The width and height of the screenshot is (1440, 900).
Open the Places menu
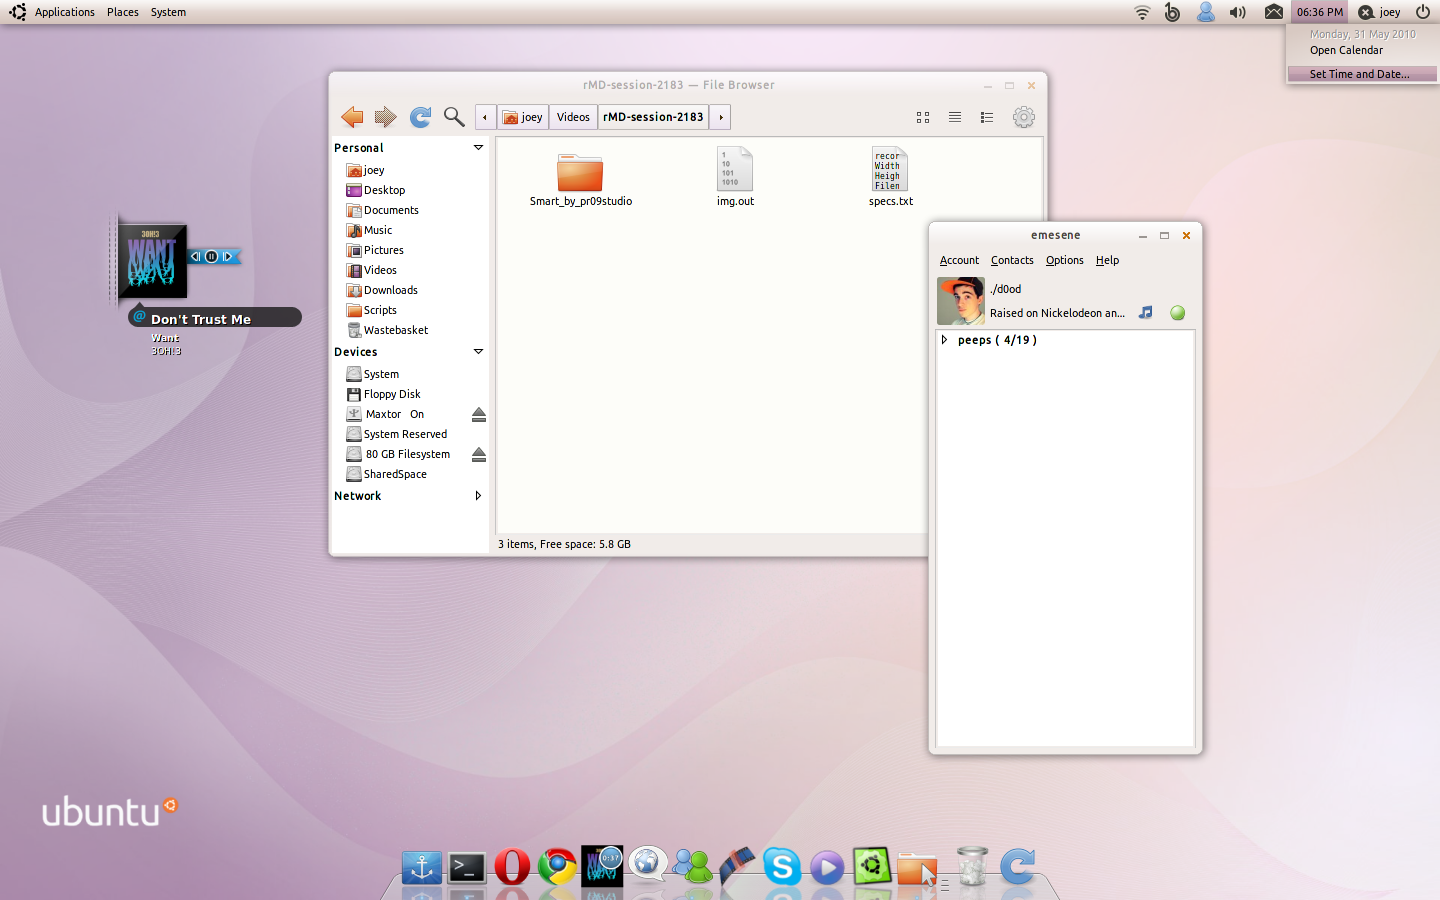[x=123, y=12]
